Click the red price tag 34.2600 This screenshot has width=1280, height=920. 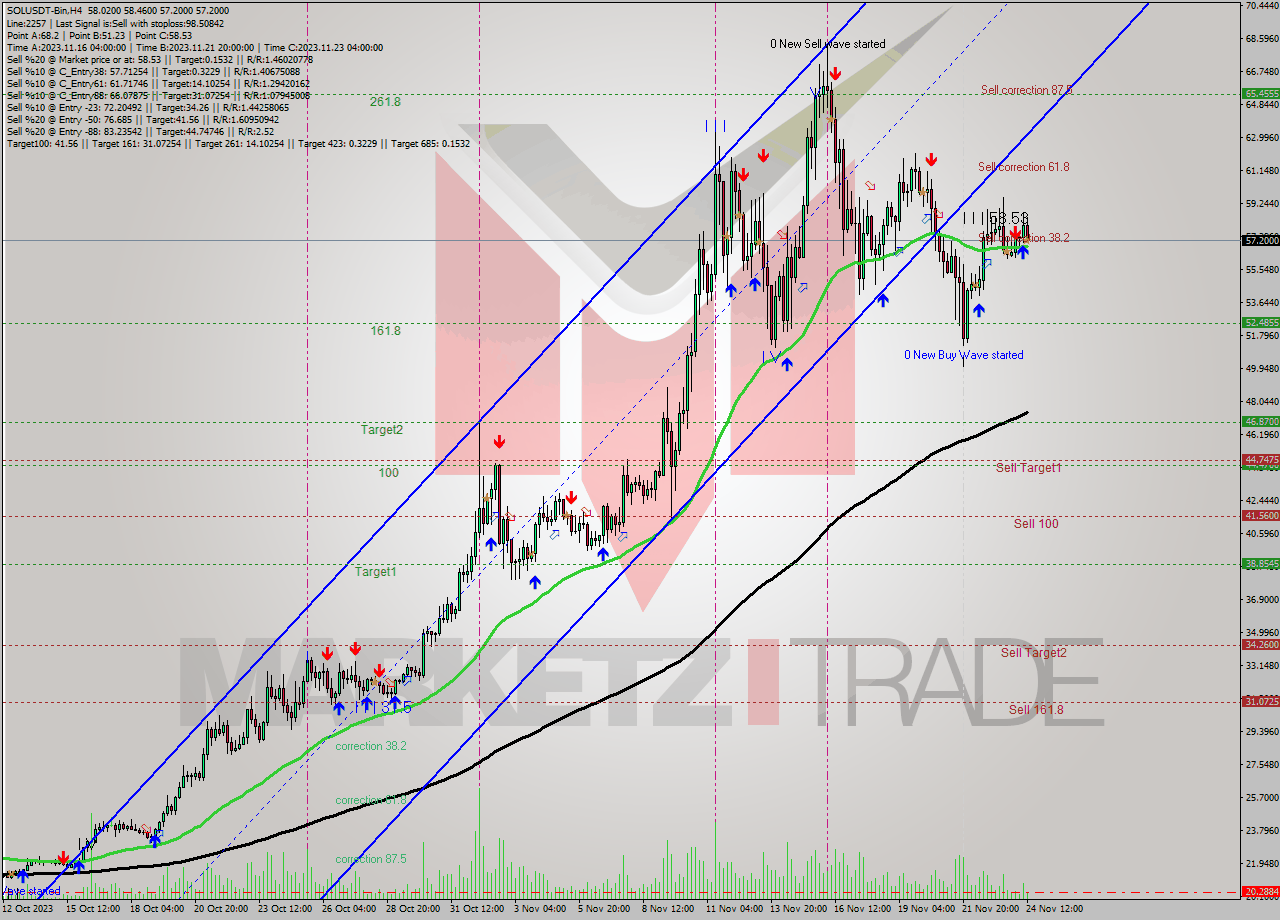[1260, 644]
